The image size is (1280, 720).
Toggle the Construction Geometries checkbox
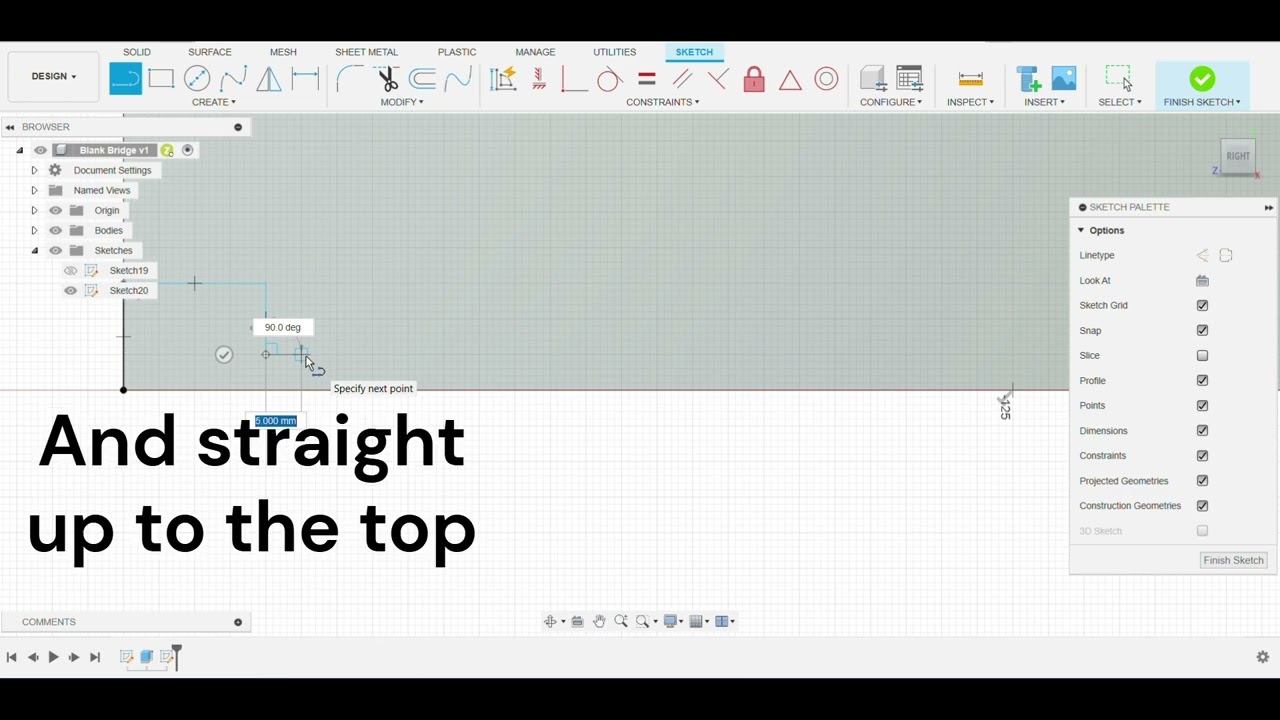point(1202,506)
